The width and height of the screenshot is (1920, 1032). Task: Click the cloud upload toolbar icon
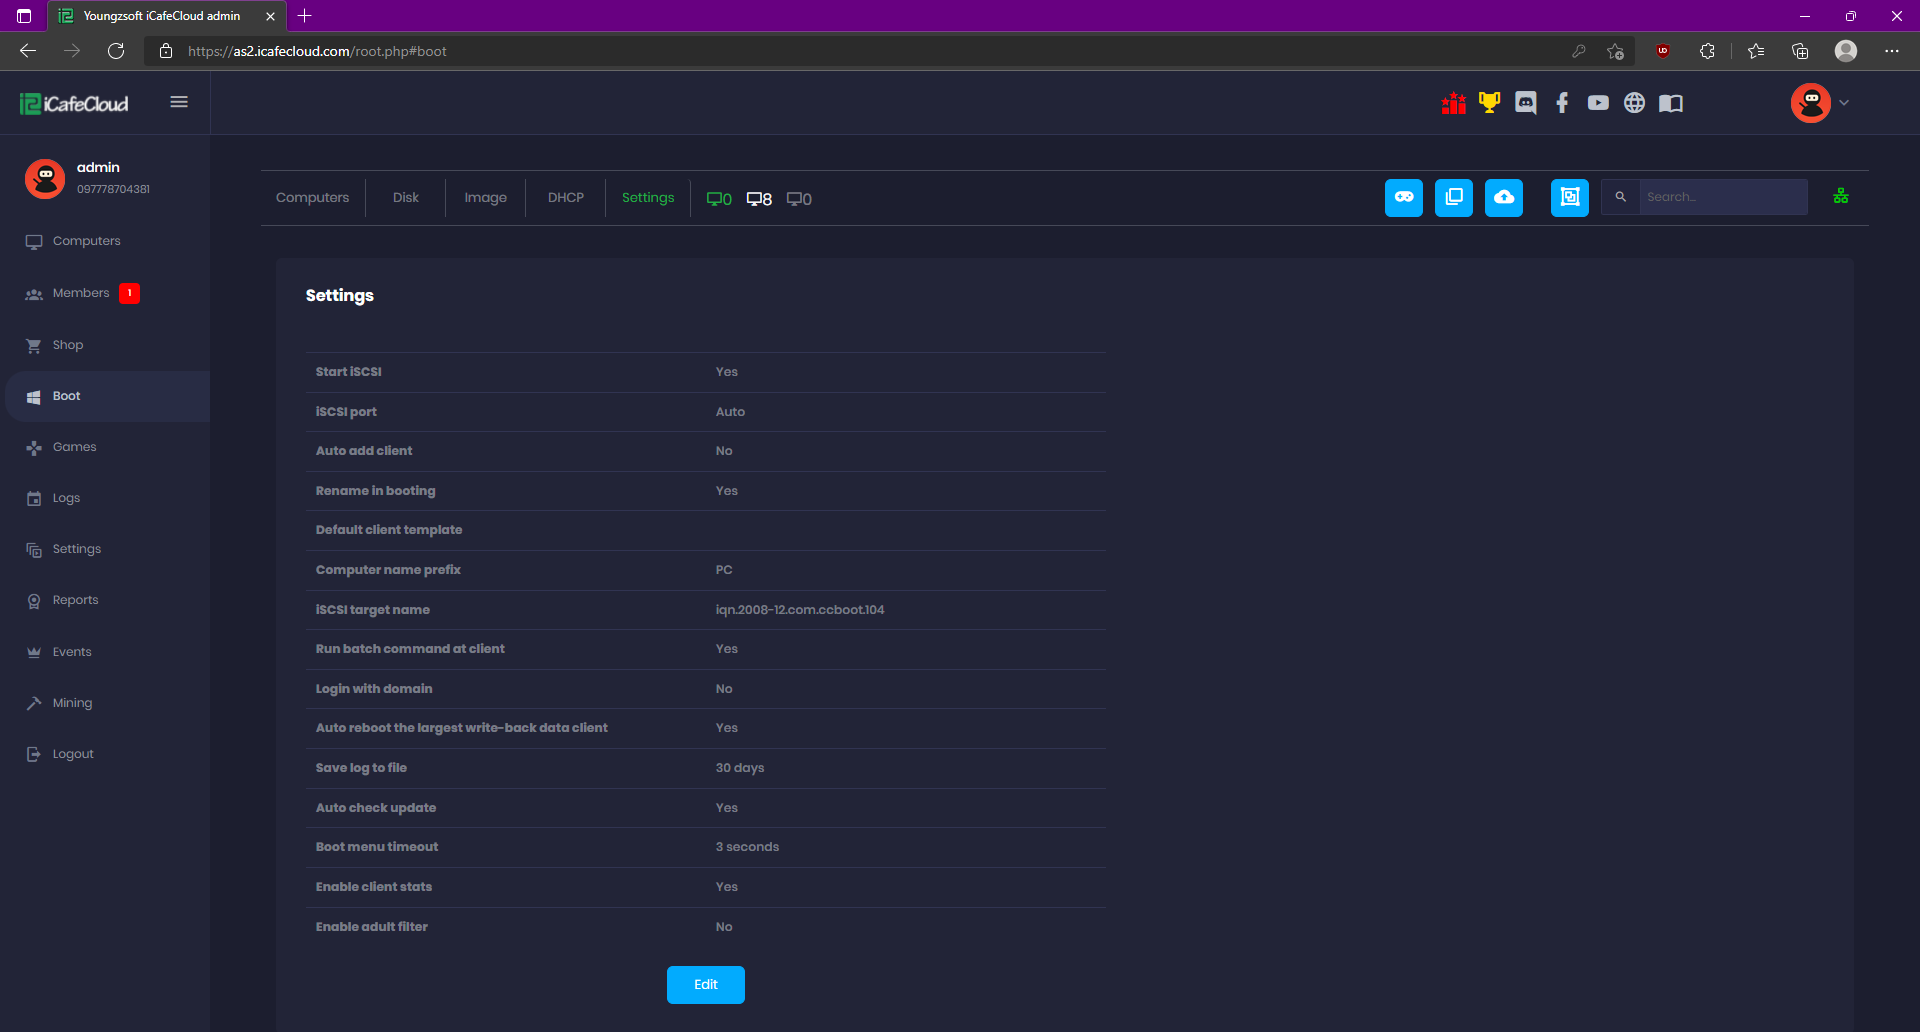[x=1503, y=197]
